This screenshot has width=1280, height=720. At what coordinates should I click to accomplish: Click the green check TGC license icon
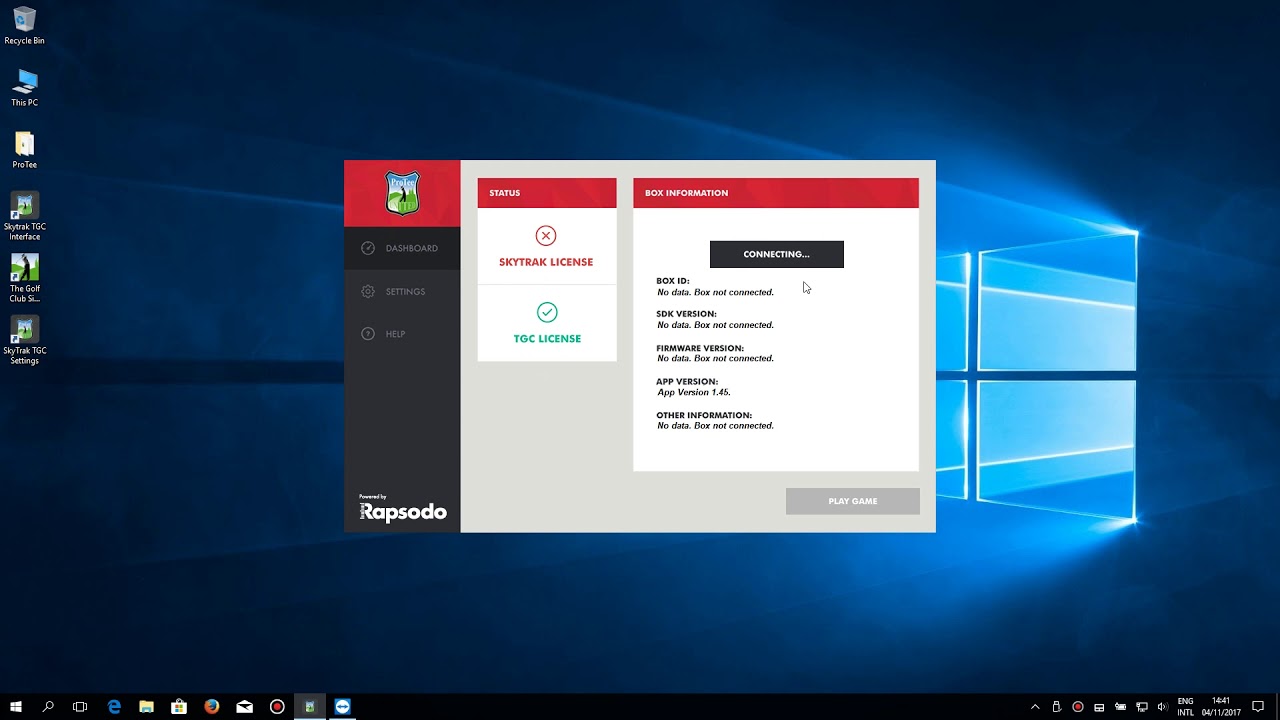[x=546, y=312]
